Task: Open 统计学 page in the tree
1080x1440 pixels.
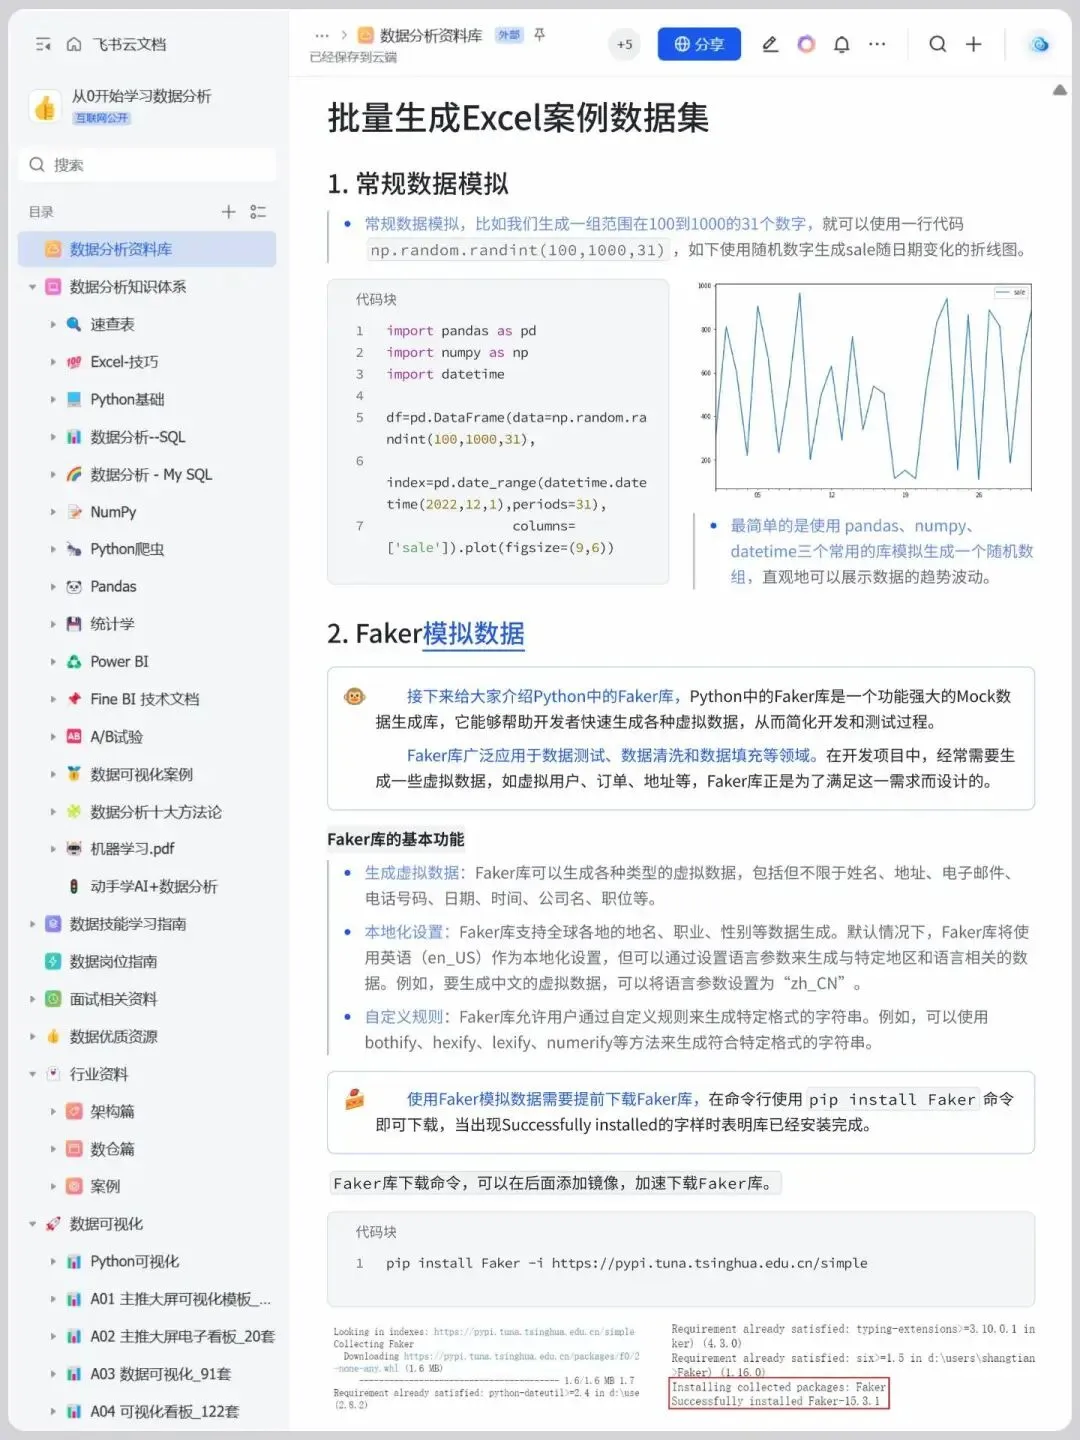Action: (x=112, y=624)
